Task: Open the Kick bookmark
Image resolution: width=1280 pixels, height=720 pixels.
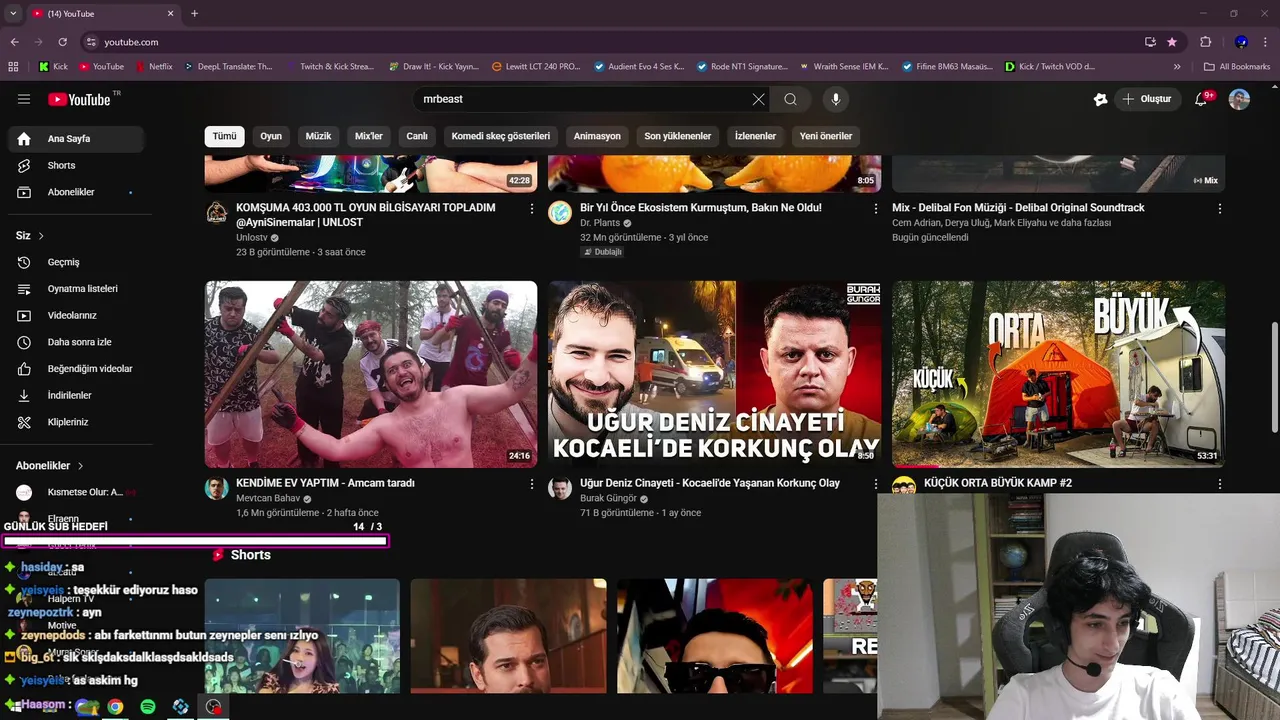Action: click(53, 67)
